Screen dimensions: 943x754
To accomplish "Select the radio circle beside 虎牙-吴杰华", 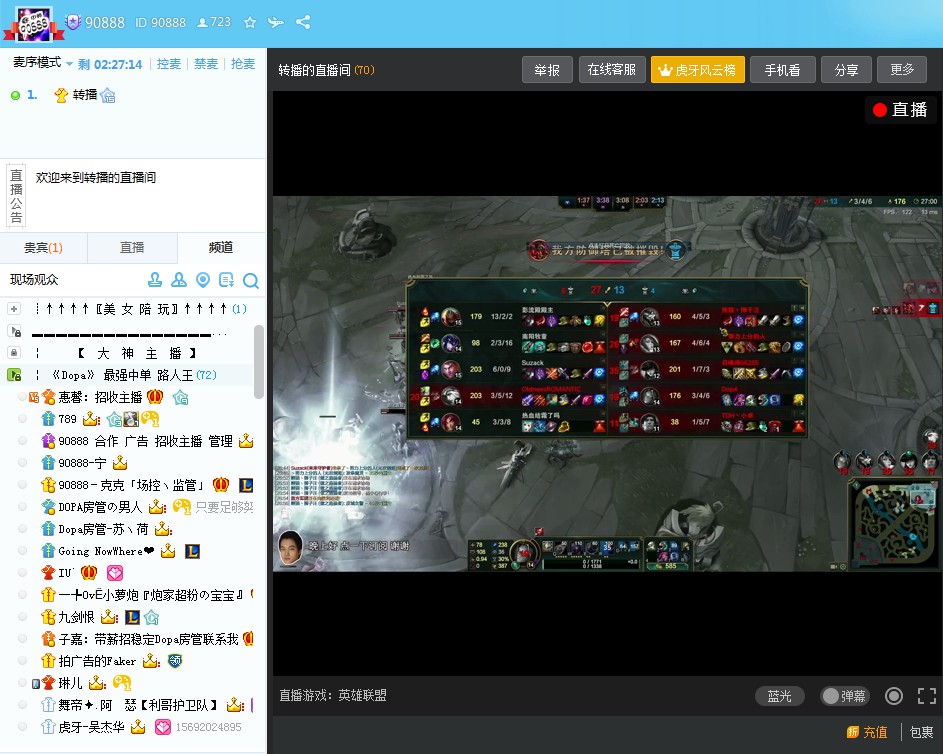I will point(23,727).
